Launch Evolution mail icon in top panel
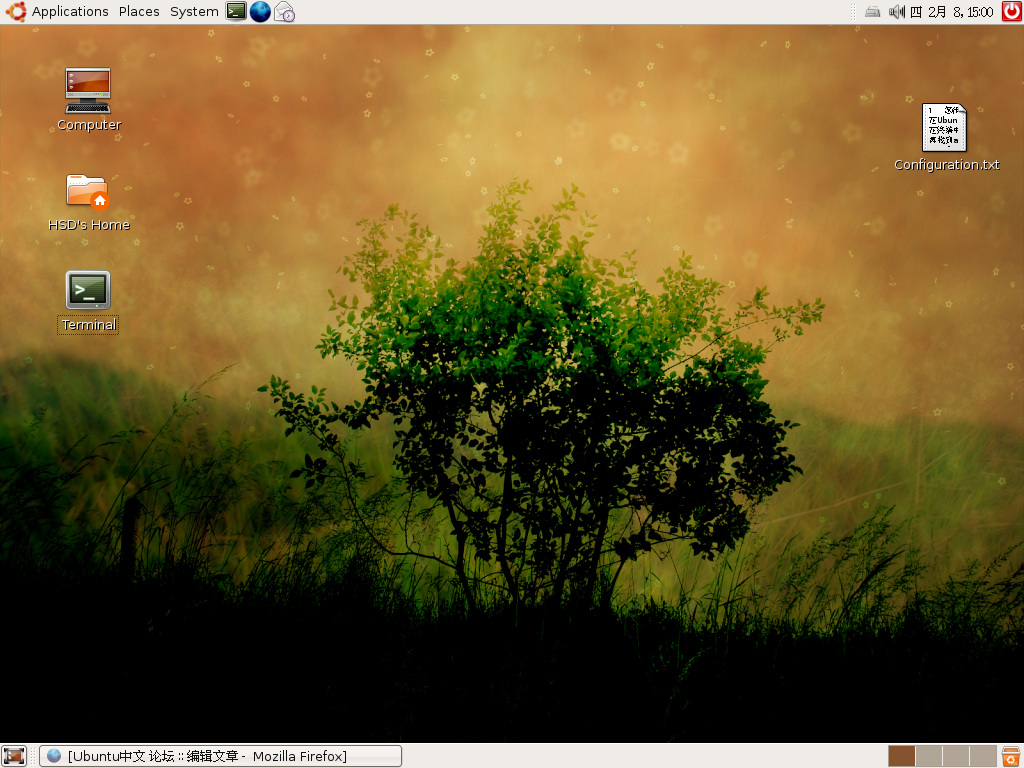The image size is (1024, 768). point(284,11)
